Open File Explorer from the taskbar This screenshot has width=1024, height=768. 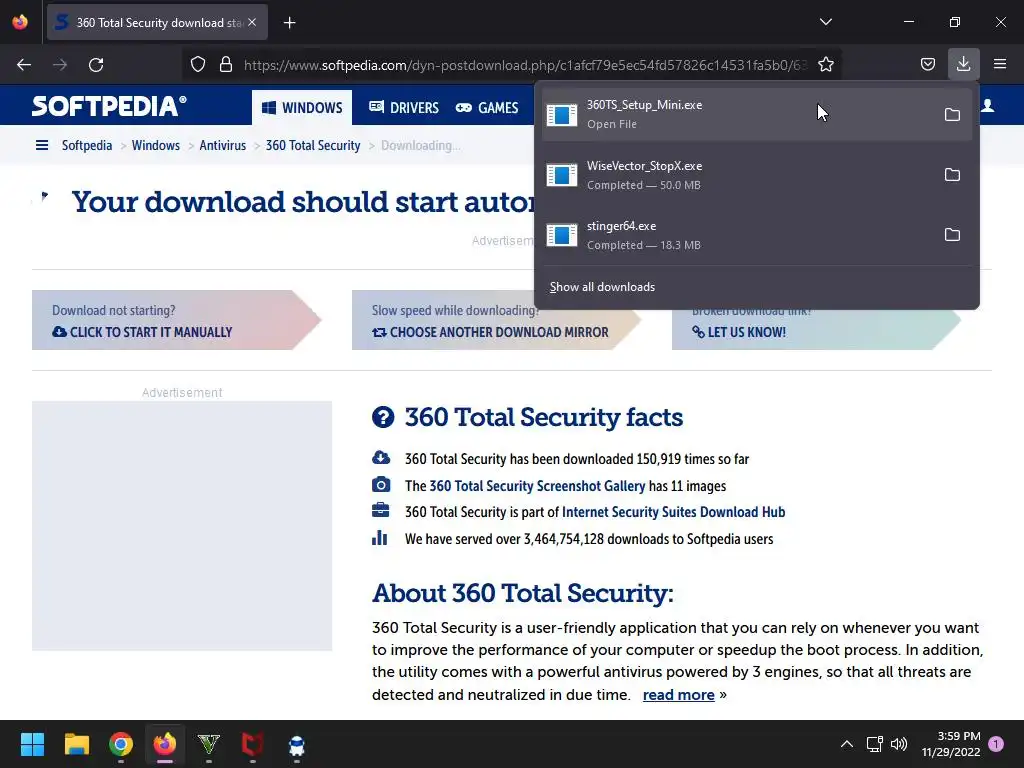pyautogui.click(x=76, y=744)
